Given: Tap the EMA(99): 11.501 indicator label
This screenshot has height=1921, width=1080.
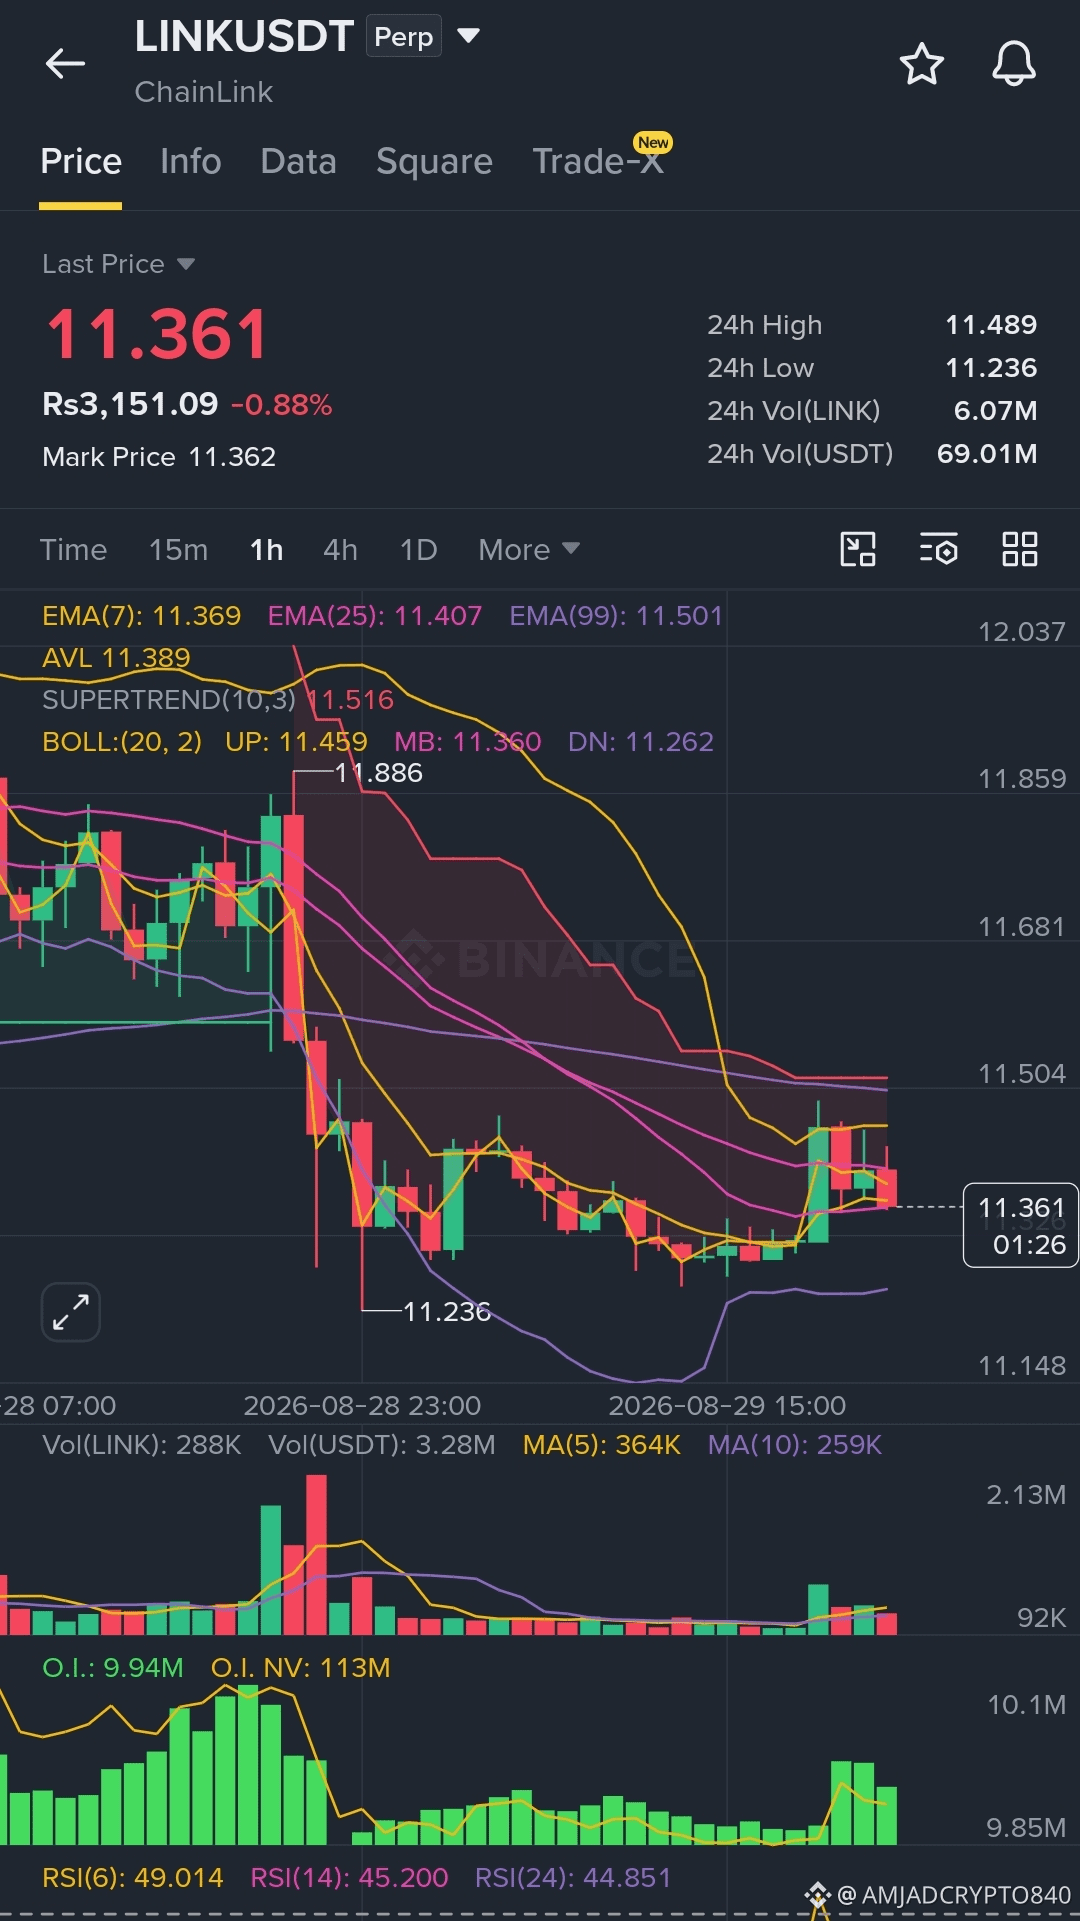Looking at the screenshot, I should pos(616,615).
